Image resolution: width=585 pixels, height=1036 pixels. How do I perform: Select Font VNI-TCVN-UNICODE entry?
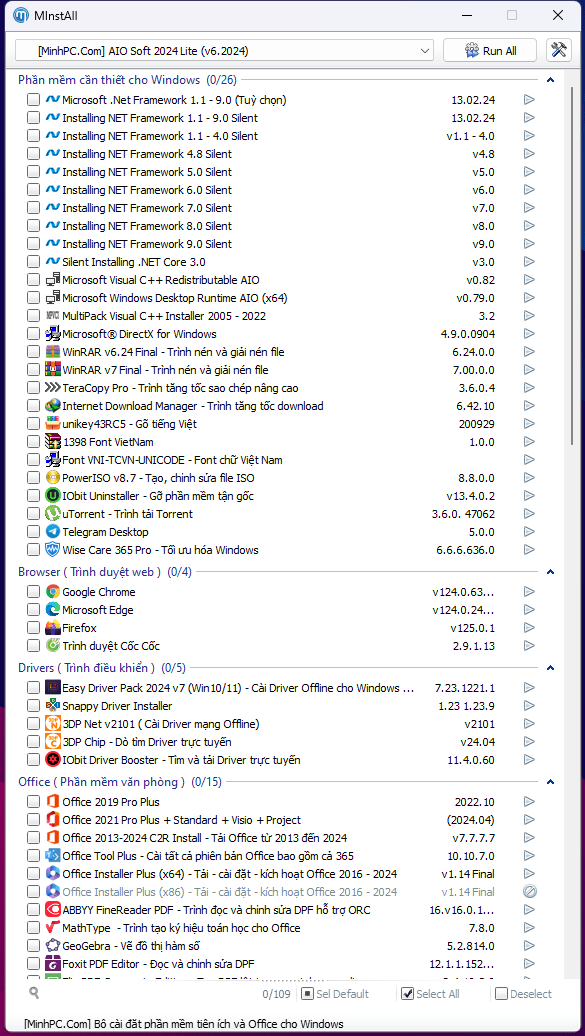tap(173, 460)
